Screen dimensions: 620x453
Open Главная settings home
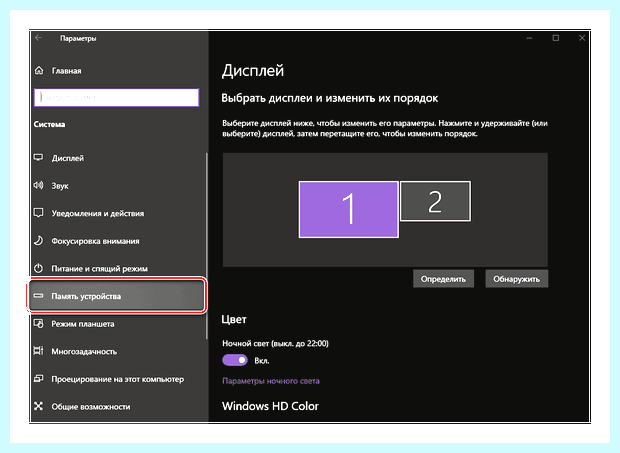pyautogui.click(x=66, y=71)
